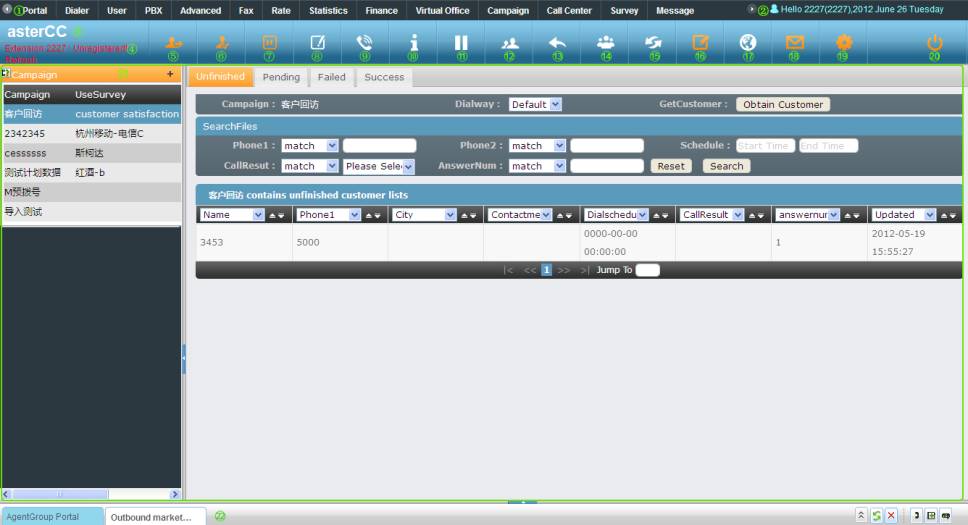Switch to the Pending tab
Screen dimensions: 968x525
click(x=281, y=77)
